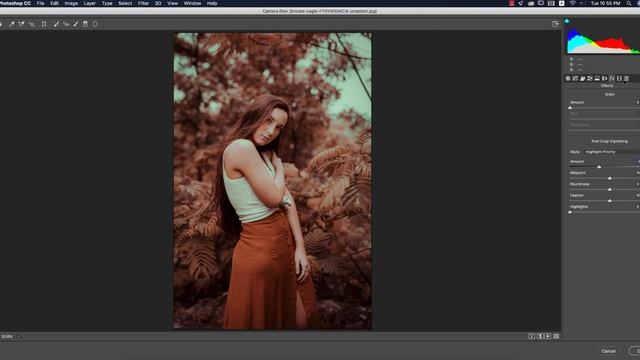Cycle before/after view with Y icon
The height and width of the screenshot is (360, 640).
click(x=531, y=336)
